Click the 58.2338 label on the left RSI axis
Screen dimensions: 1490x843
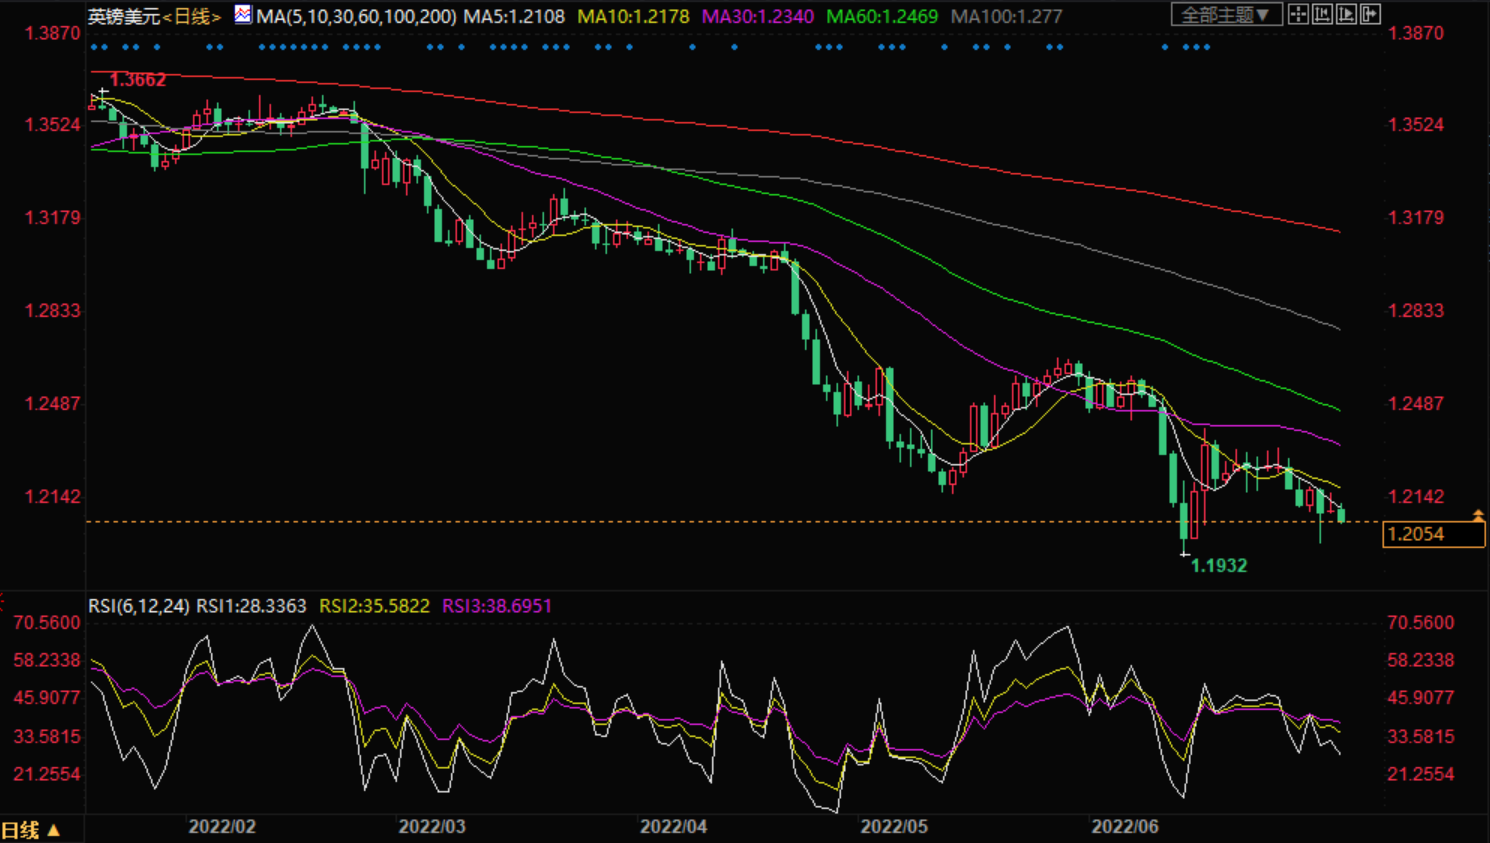47,660
